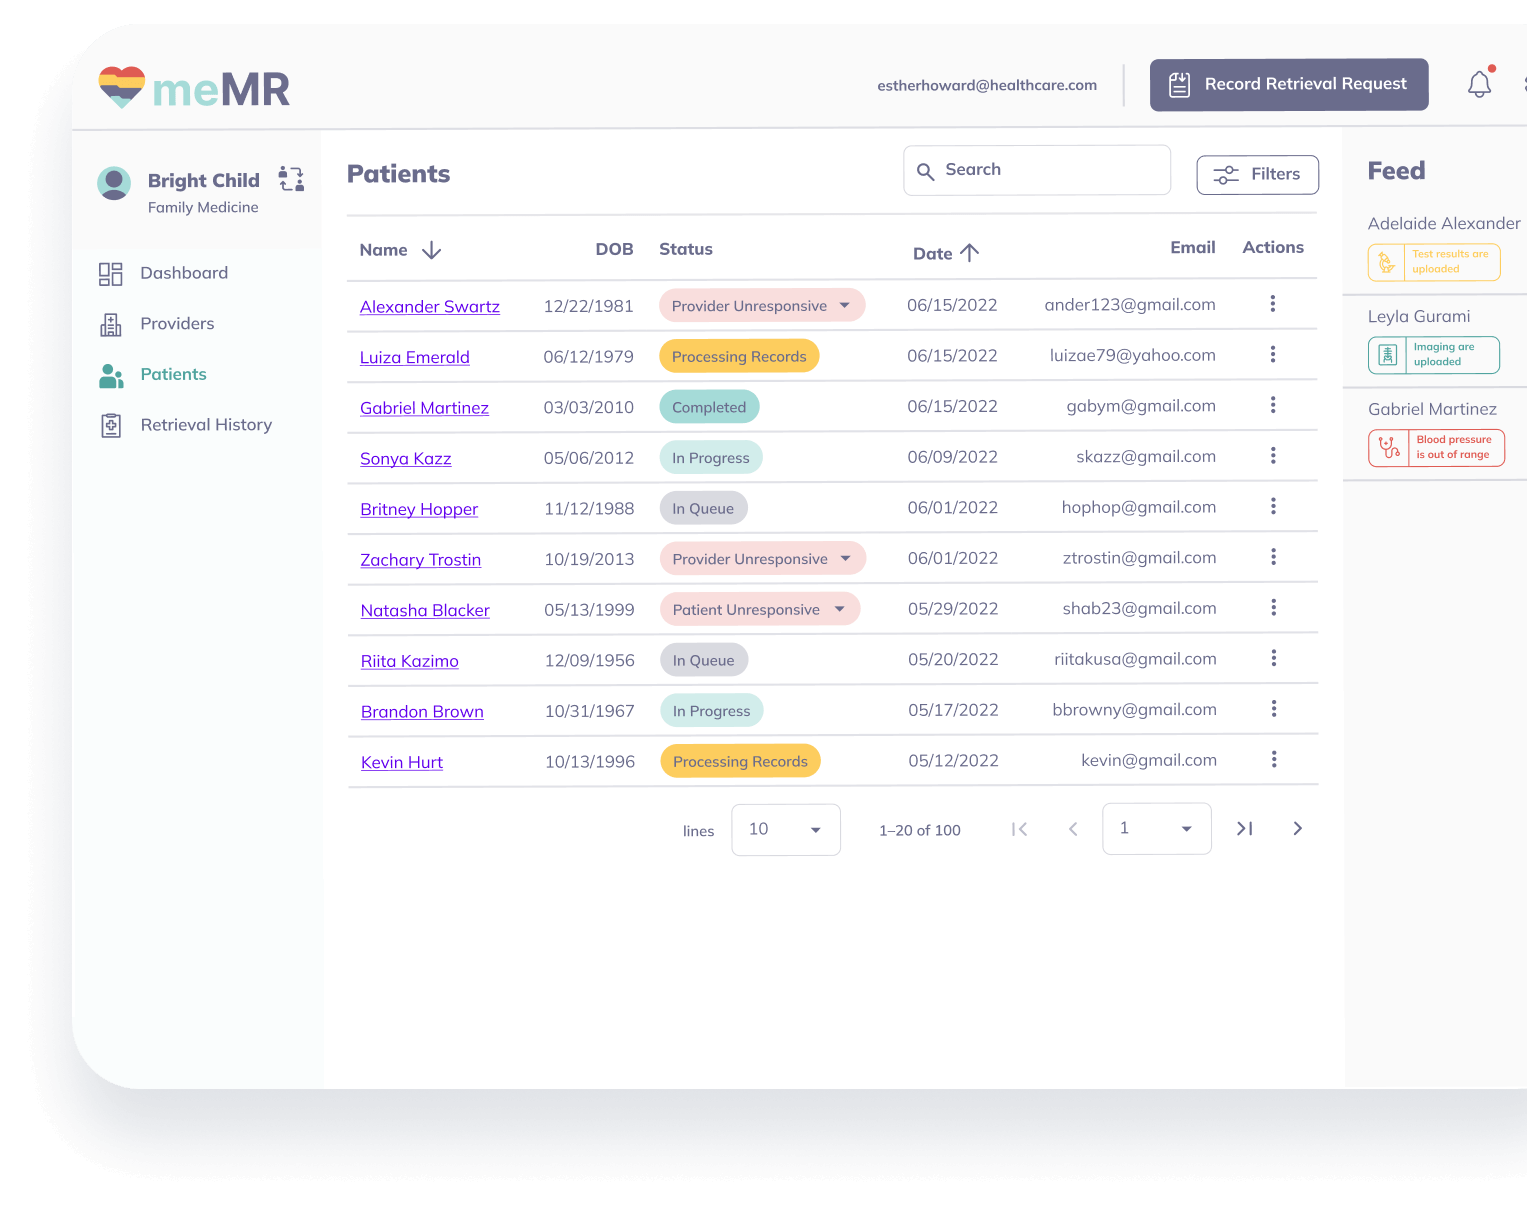This screenshot has width=1527, height=1212.
Task: Open actions menu for Zachary Trostin
Action: (x=1274, y=557)
